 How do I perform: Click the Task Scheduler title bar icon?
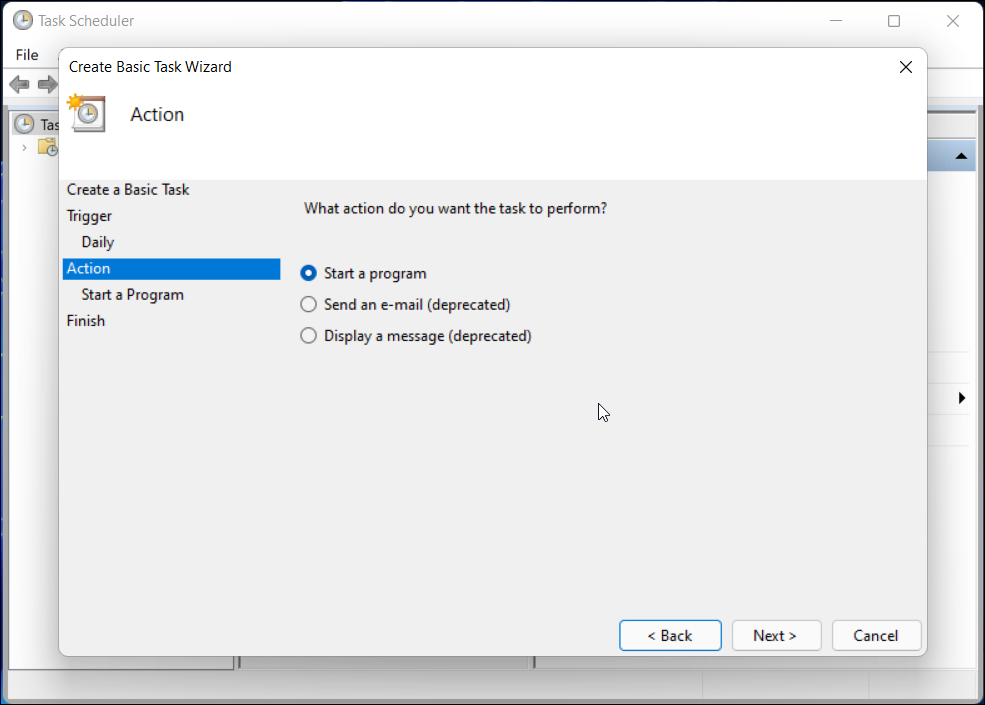22,20
